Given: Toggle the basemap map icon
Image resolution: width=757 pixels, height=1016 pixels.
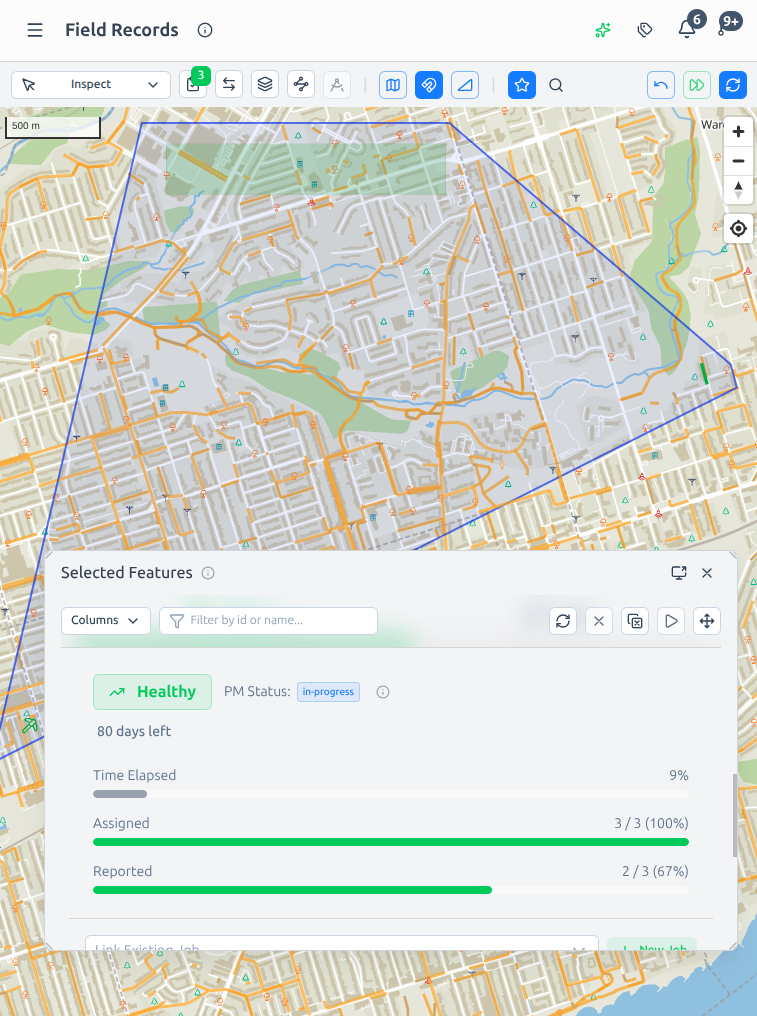Looking at the screenshot, I should coord(393,85).
